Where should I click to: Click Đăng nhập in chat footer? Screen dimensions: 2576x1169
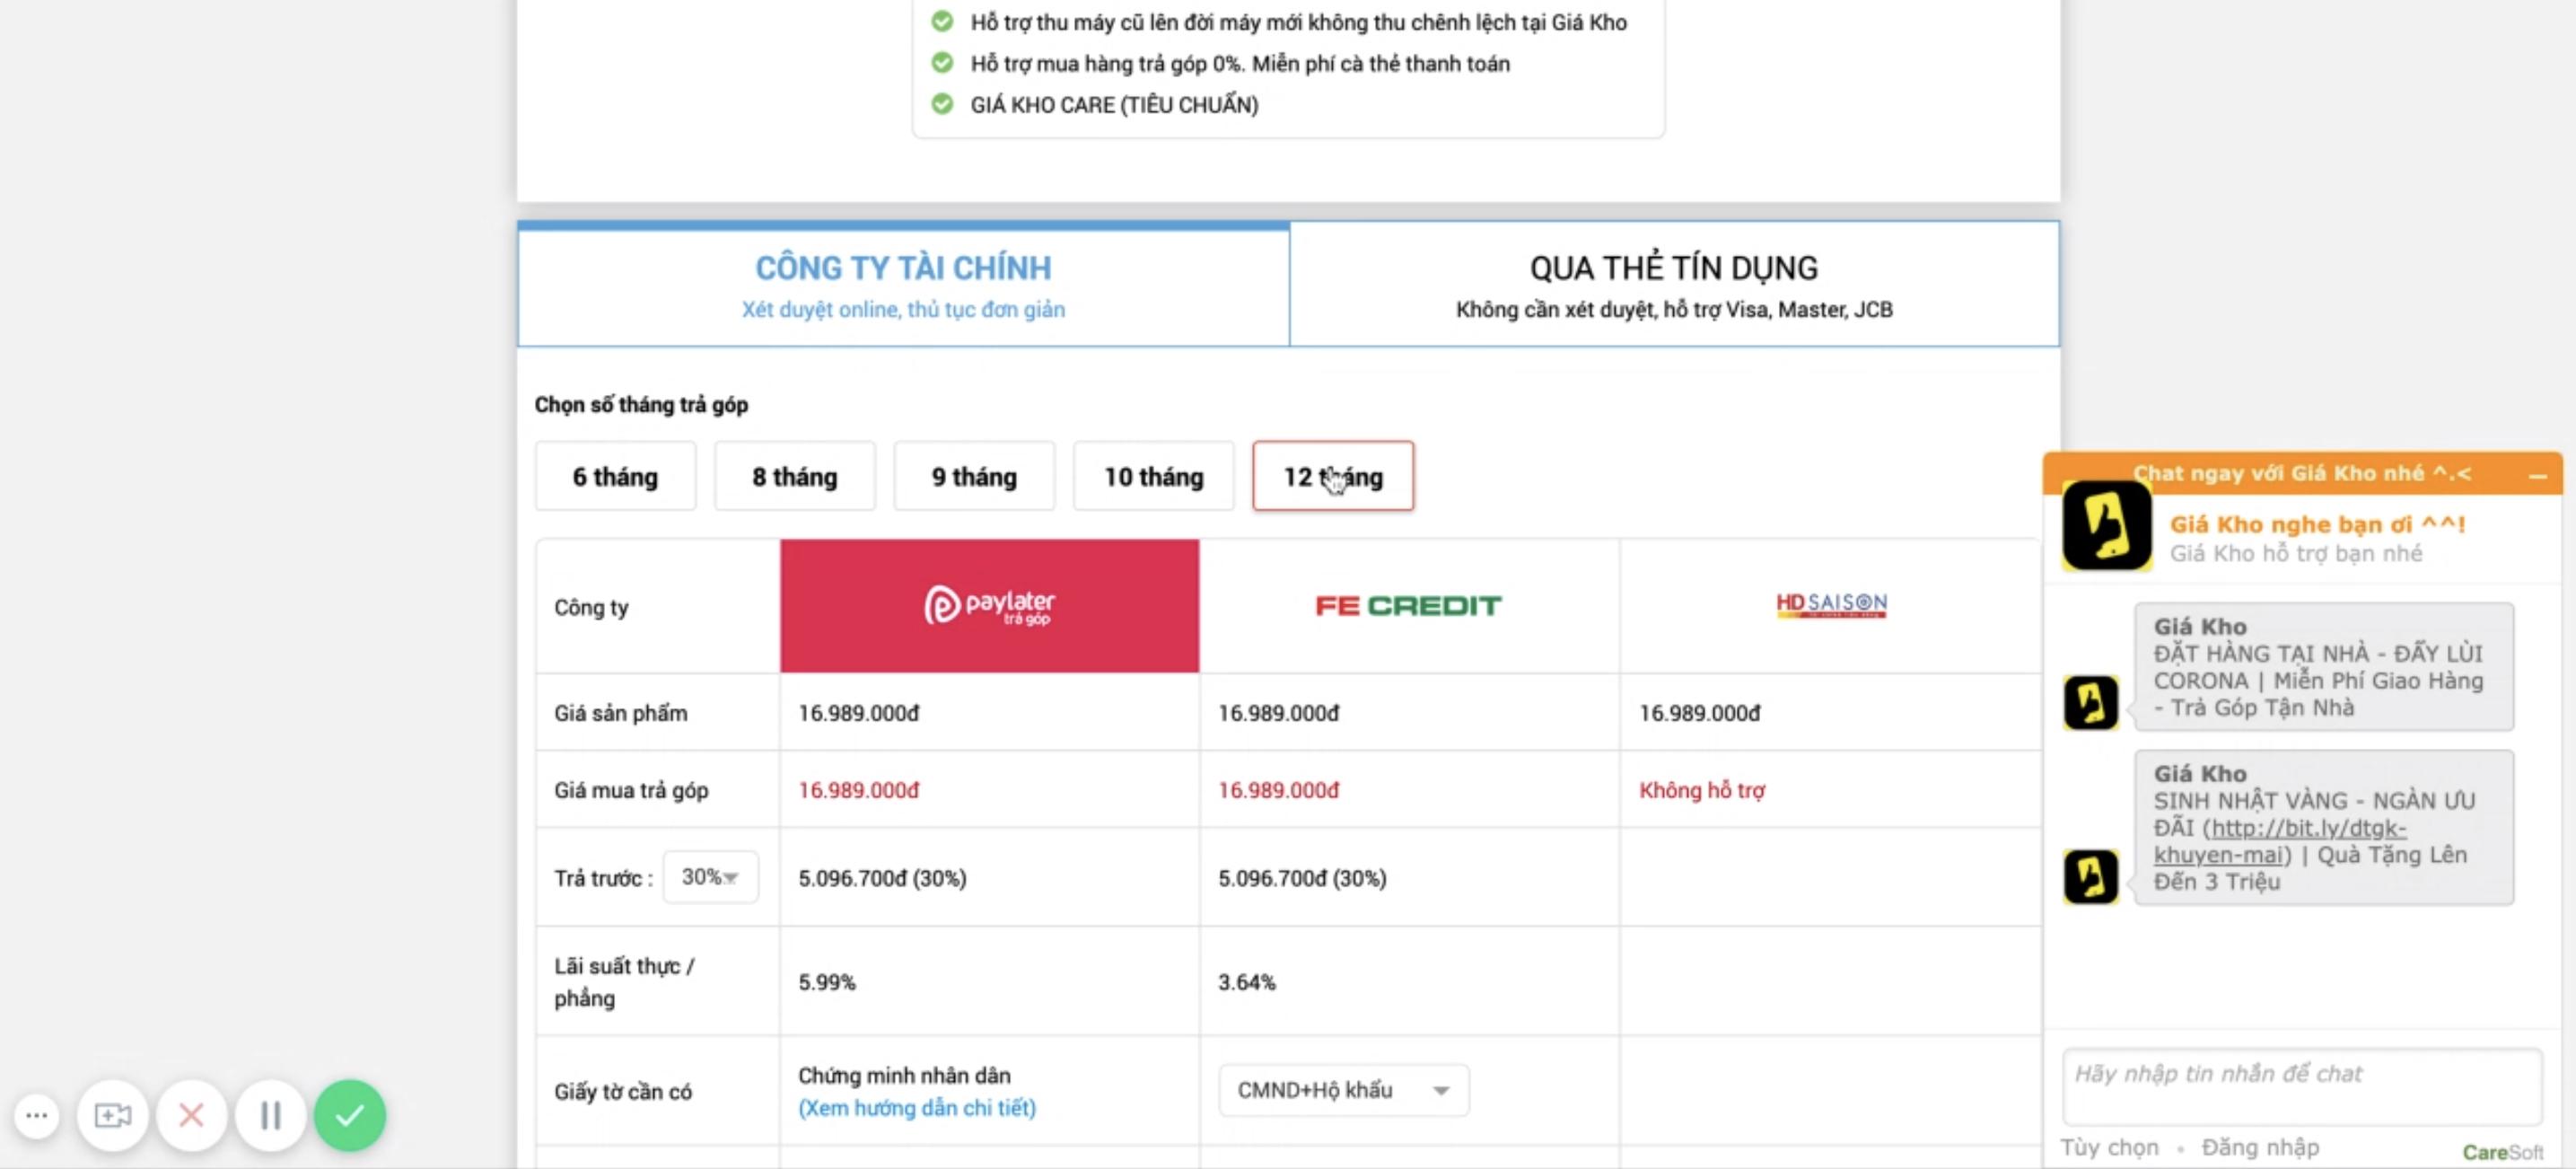[2260, 1147]
